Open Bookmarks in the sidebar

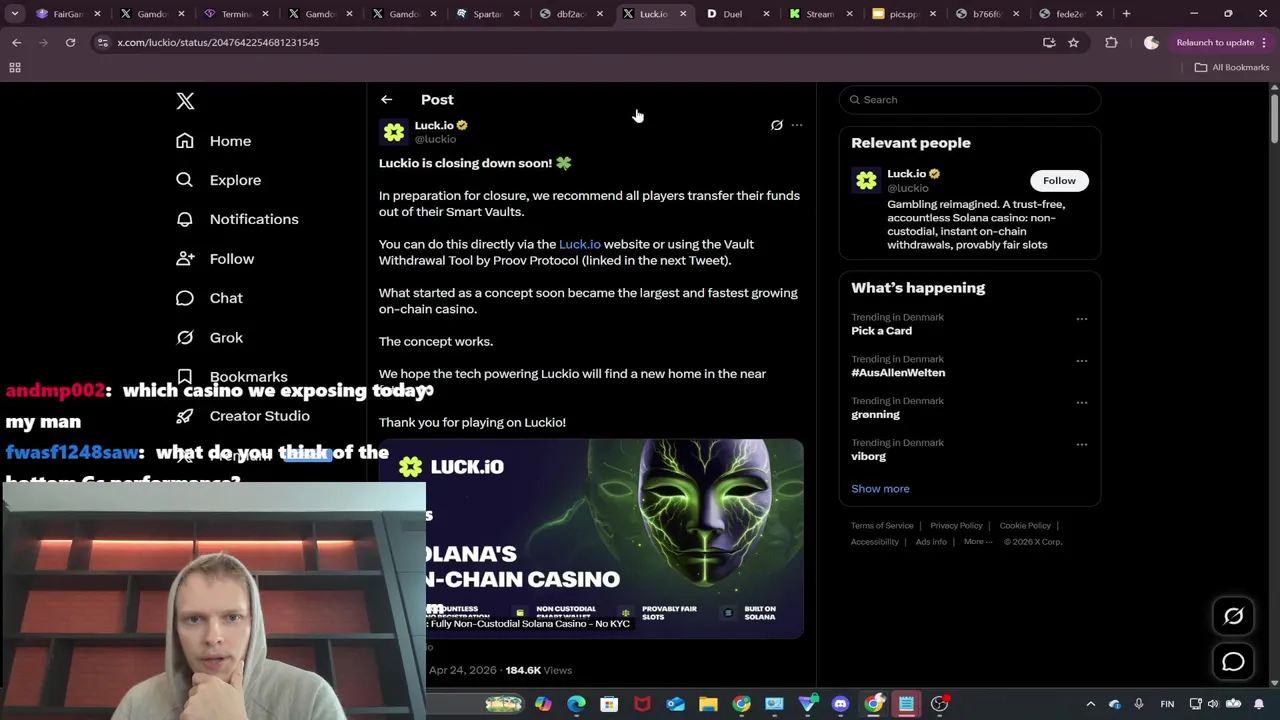click(232, 377)
